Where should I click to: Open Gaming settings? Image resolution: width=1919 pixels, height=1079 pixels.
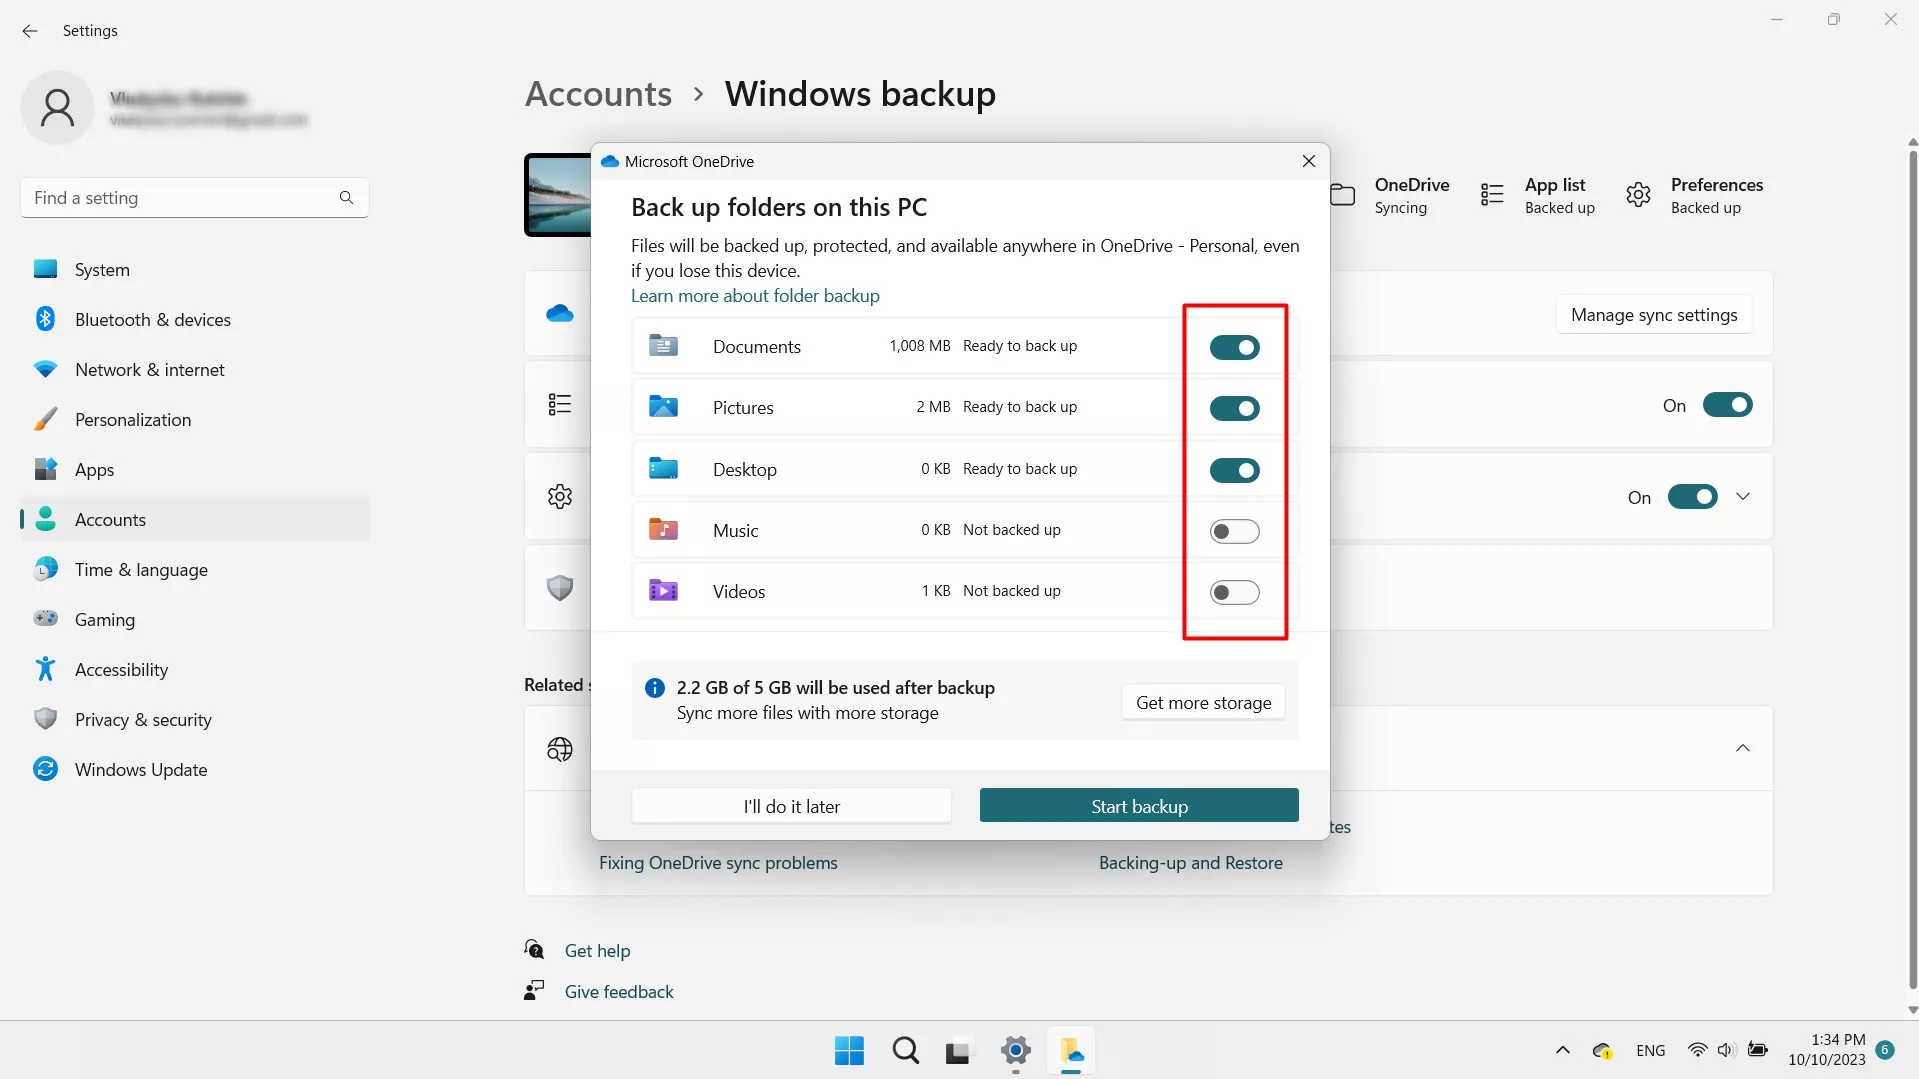(195, 620)
